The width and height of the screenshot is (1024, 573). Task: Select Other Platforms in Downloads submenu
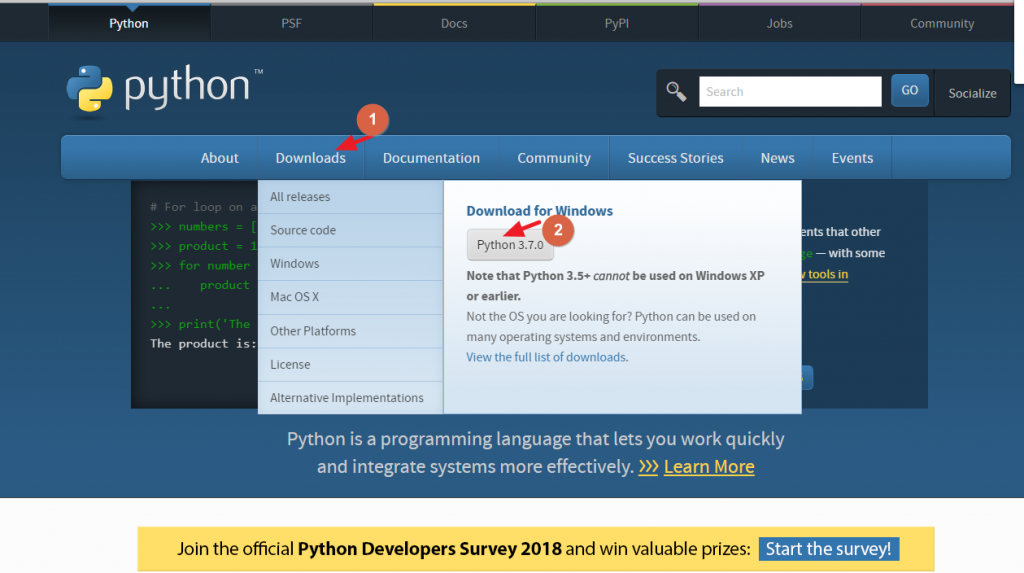pyautogui.click(x=351, y=331)
